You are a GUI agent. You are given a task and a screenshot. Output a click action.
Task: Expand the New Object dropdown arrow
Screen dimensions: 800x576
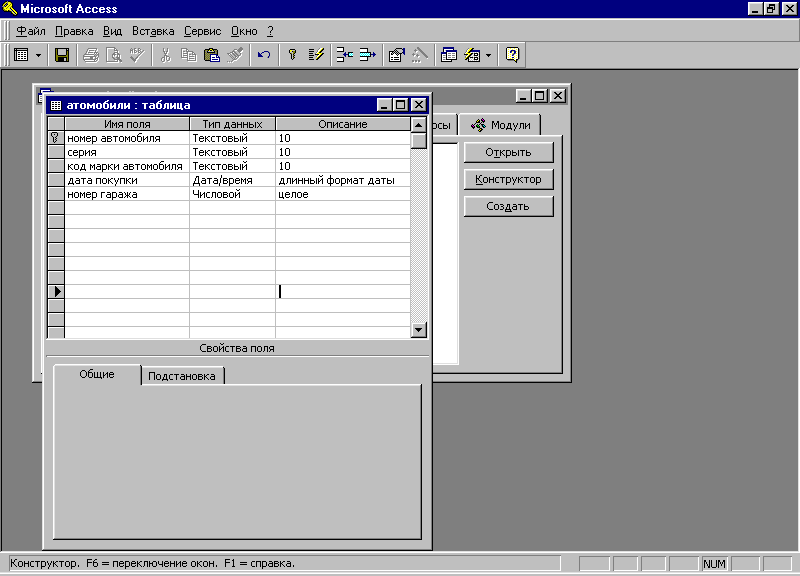[488, 55]
